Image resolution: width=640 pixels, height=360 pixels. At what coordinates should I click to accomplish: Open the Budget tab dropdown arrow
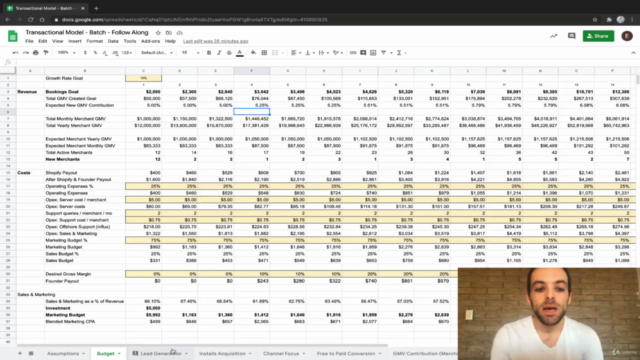tap(119, 353)
